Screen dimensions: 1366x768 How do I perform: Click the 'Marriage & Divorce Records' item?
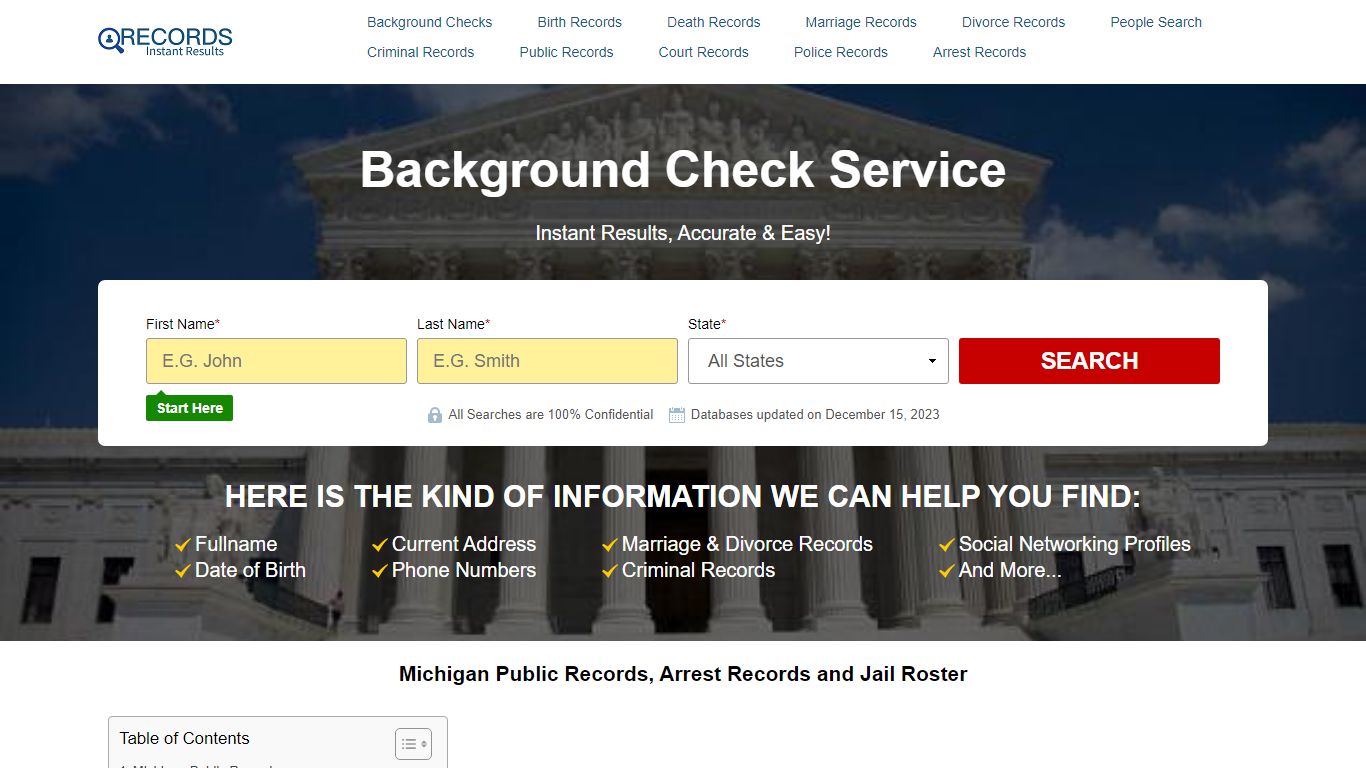click(x=747, y=545)
